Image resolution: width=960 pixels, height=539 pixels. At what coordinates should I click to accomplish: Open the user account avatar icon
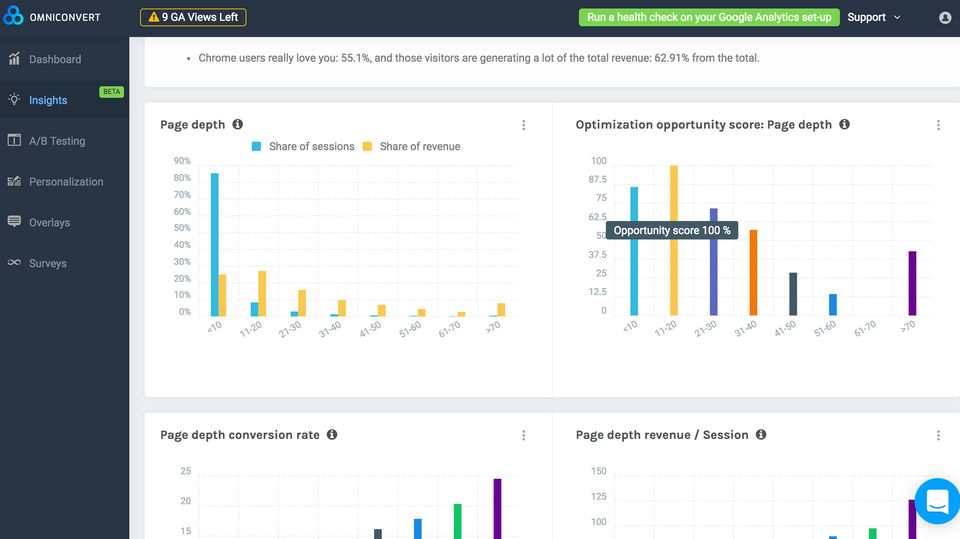[x=945, y=18]
